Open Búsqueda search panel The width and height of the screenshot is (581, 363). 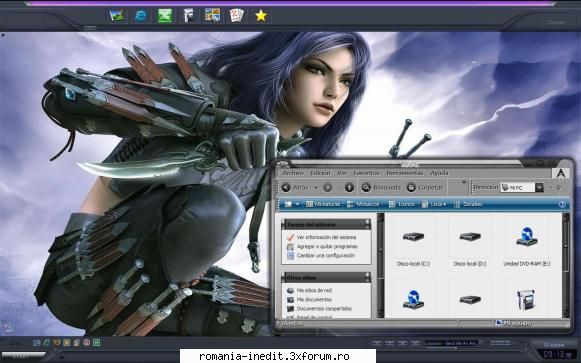point(381,187)
